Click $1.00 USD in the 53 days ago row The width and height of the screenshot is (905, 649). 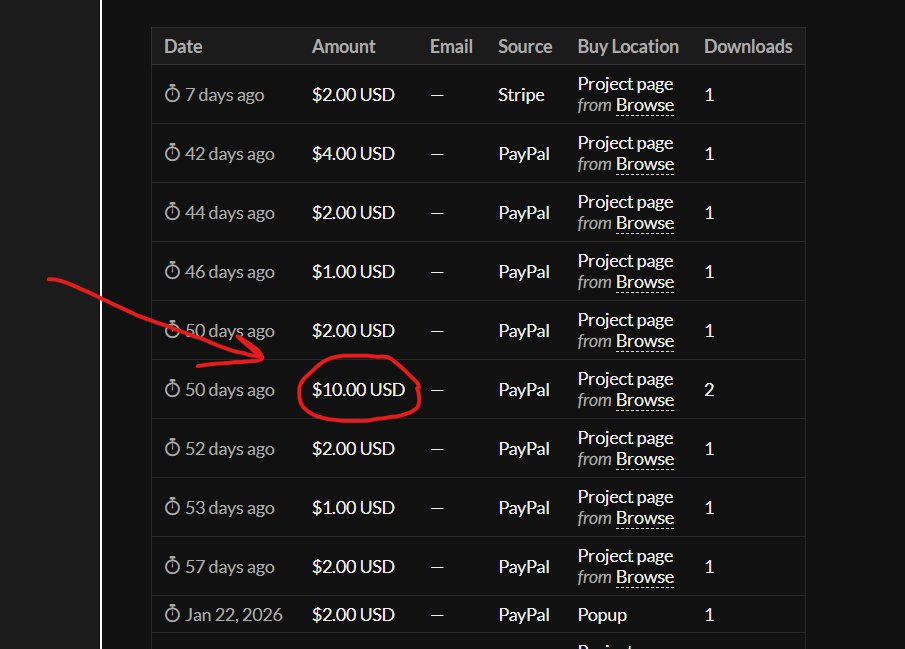(353, 507)
